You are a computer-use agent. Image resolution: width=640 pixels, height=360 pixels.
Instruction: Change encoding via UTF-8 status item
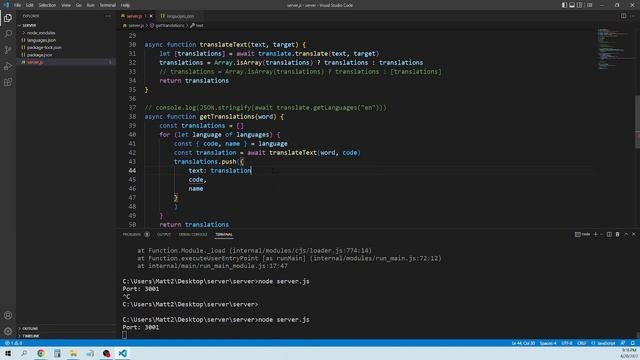tap(567, 343)
